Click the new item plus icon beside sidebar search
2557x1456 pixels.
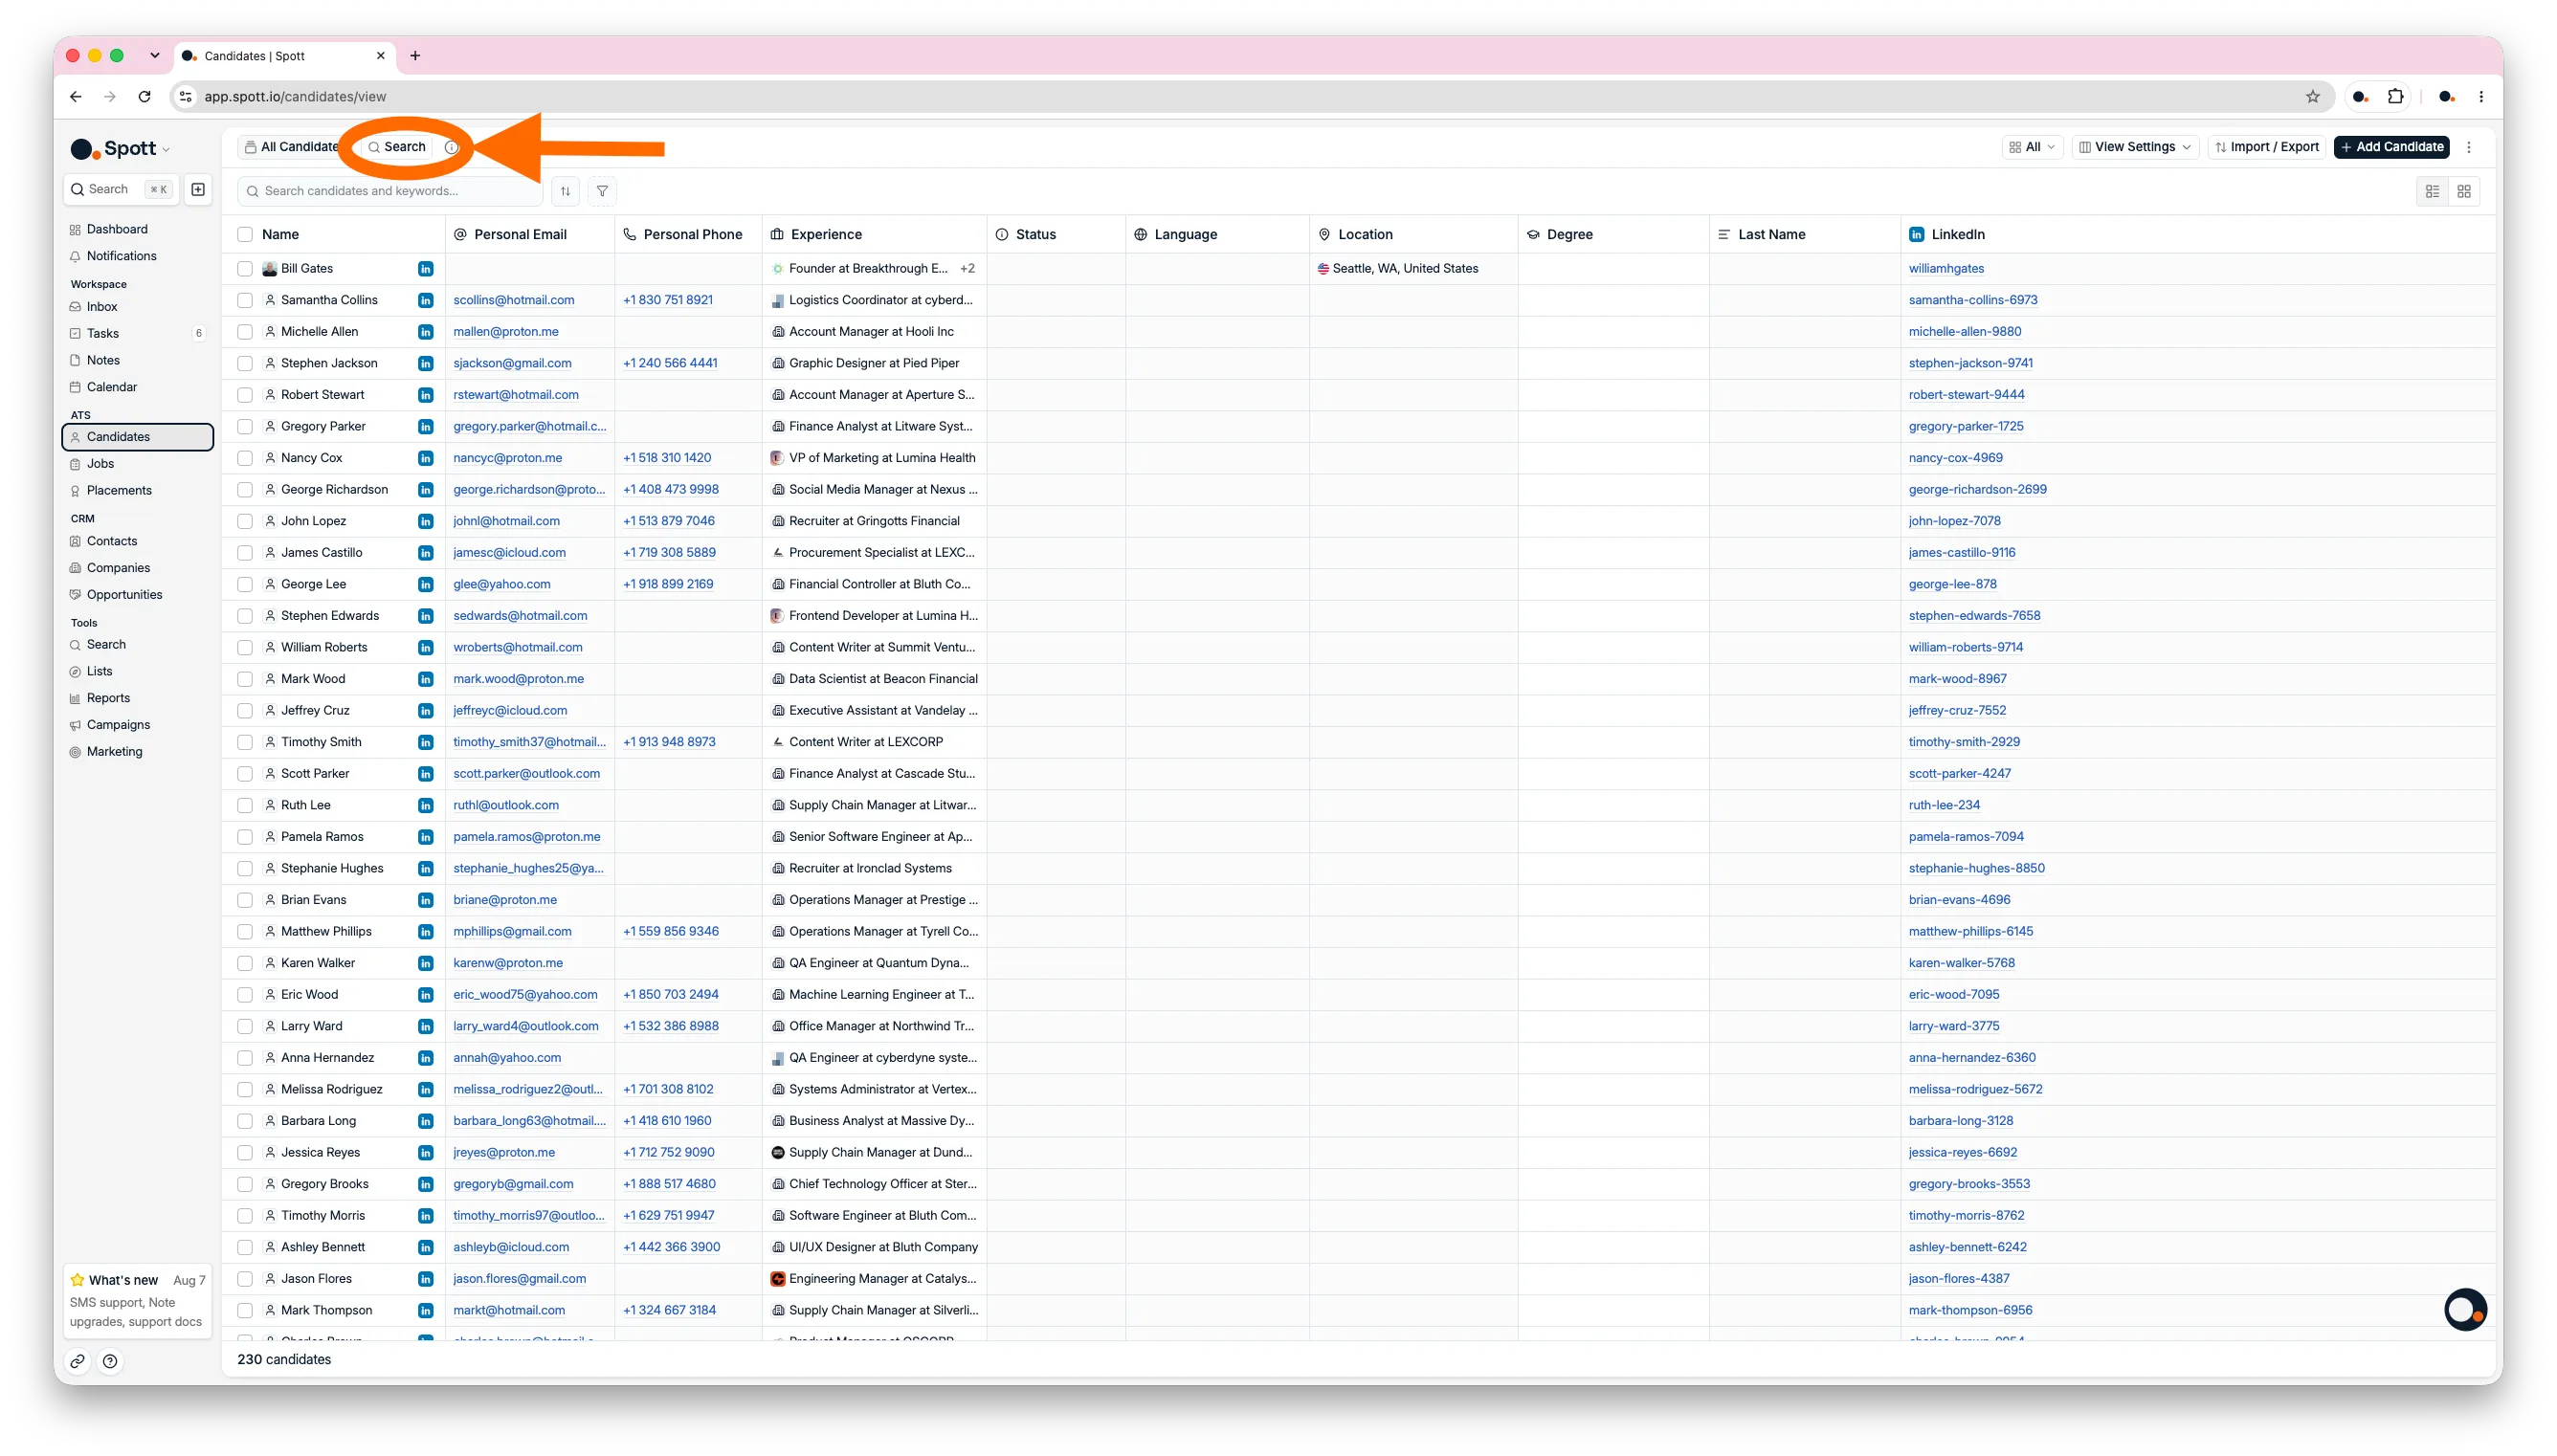198,189
